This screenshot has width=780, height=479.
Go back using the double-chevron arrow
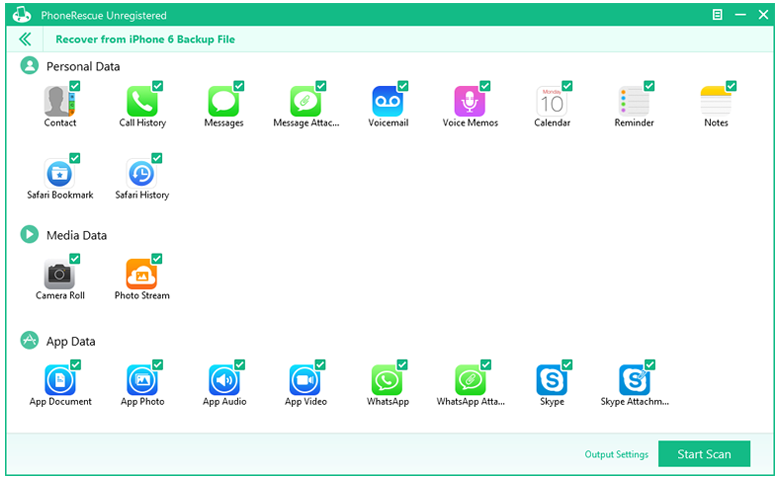point(25,39)
